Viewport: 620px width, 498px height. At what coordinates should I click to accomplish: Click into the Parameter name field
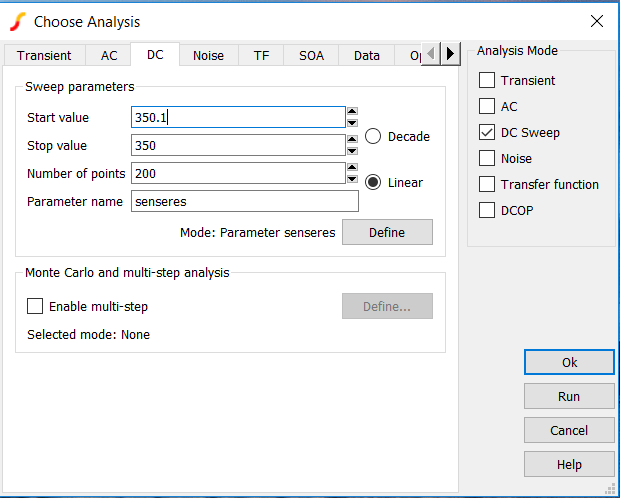(244, 201)
